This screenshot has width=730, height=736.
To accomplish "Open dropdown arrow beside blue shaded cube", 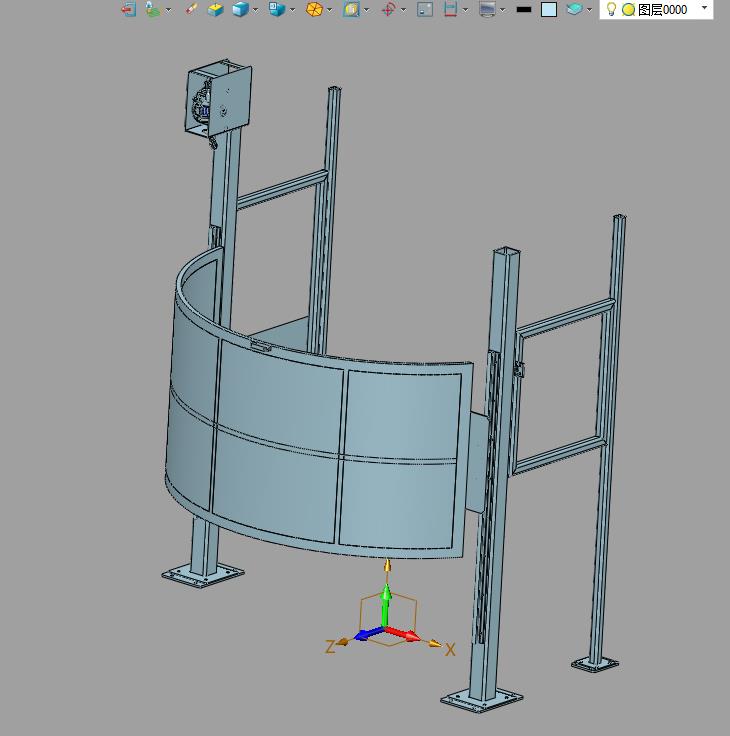I will [255, 10].
